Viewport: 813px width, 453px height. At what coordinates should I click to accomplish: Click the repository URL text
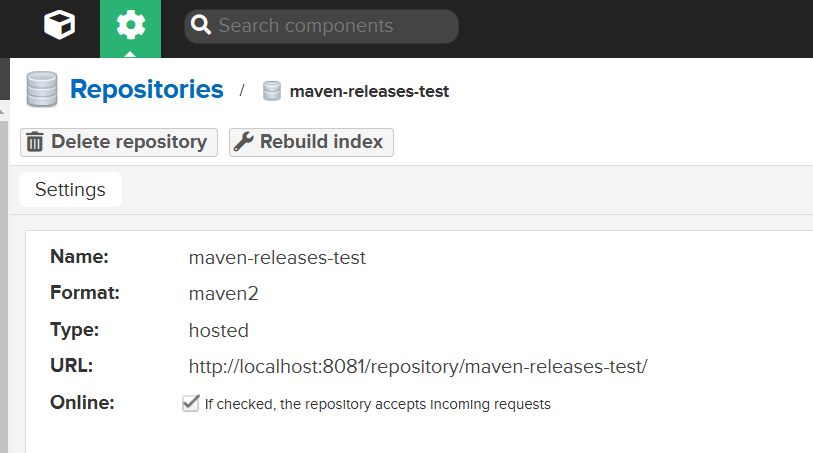[418, 367]
